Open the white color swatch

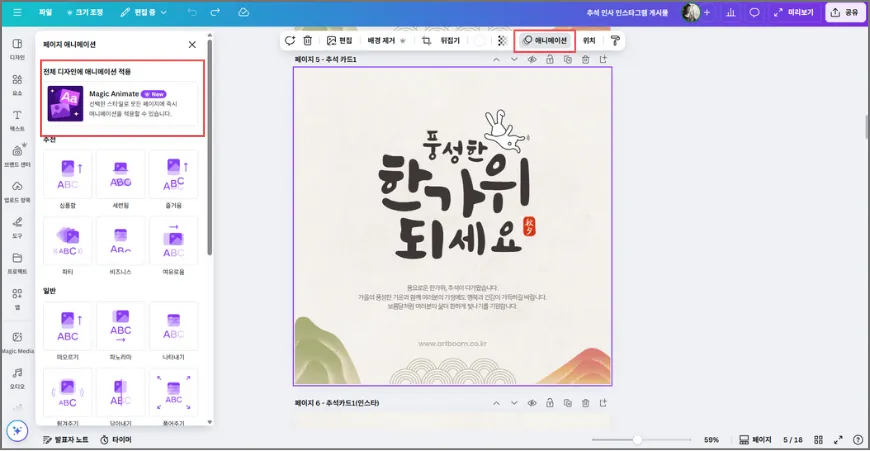point(480,40)
